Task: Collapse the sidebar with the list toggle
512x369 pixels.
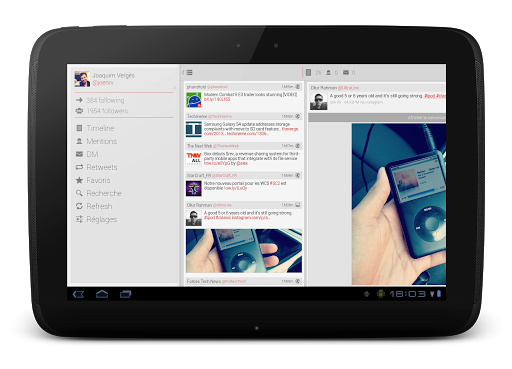Action: point(188,72)
